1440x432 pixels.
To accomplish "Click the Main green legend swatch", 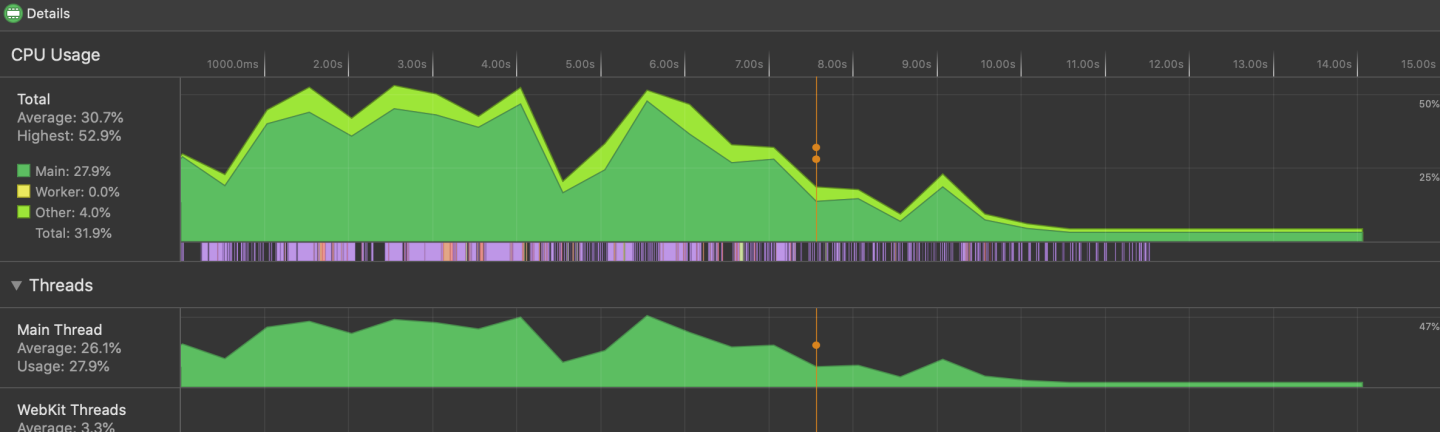I will 24,171.
